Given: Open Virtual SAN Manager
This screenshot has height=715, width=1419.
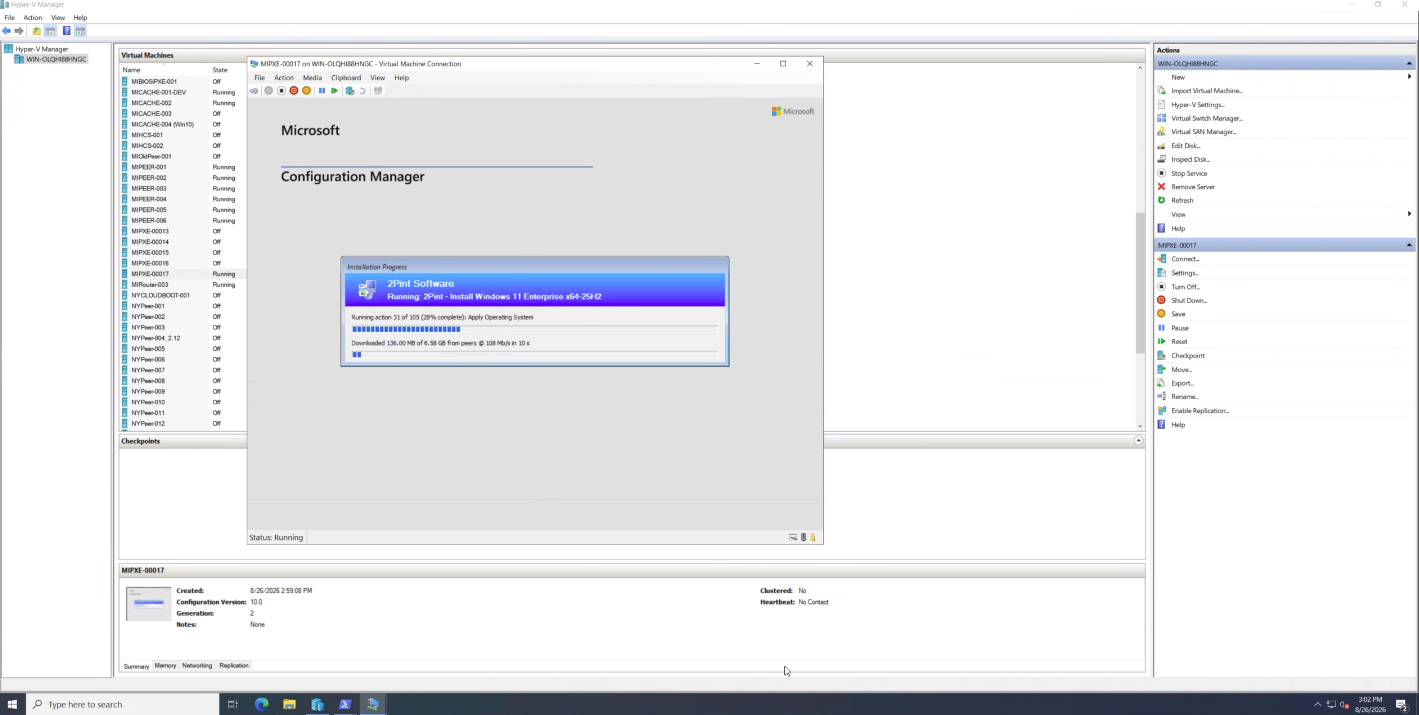Looking at the screenshot, I should click(1203, 131).
